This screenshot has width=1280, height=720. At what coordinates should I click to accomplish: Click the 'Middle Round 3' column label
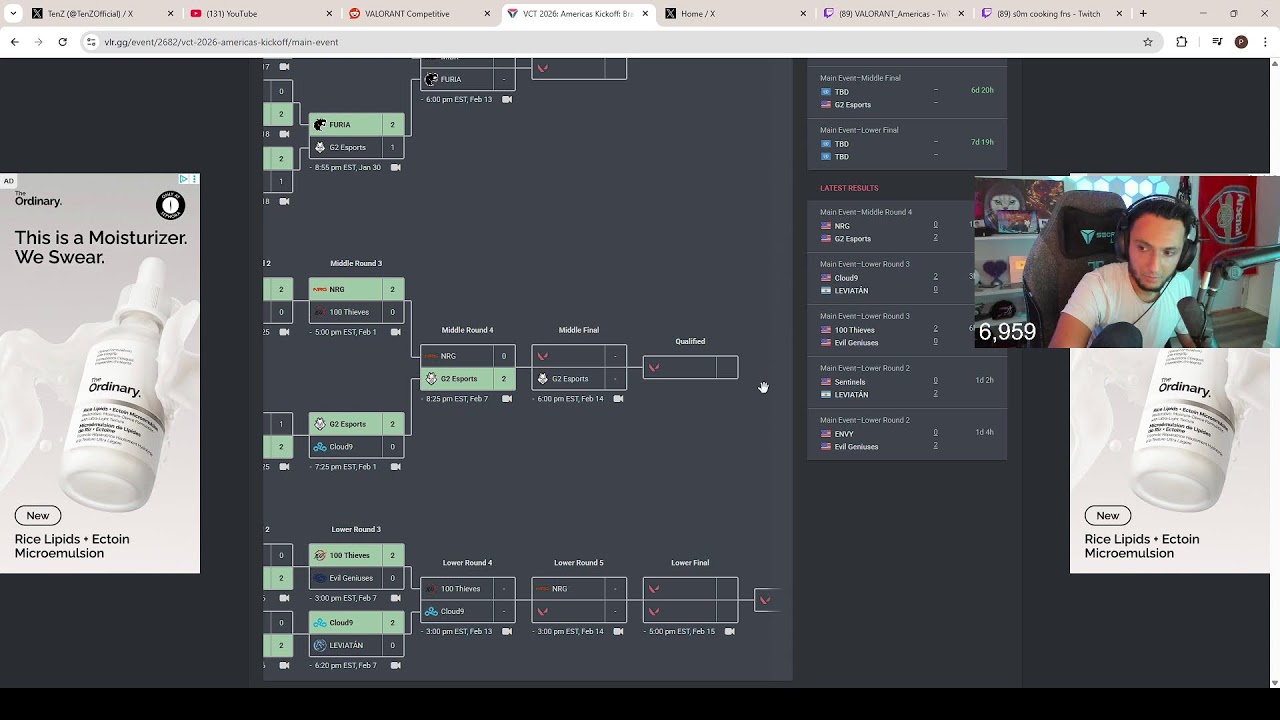[356, 263]
